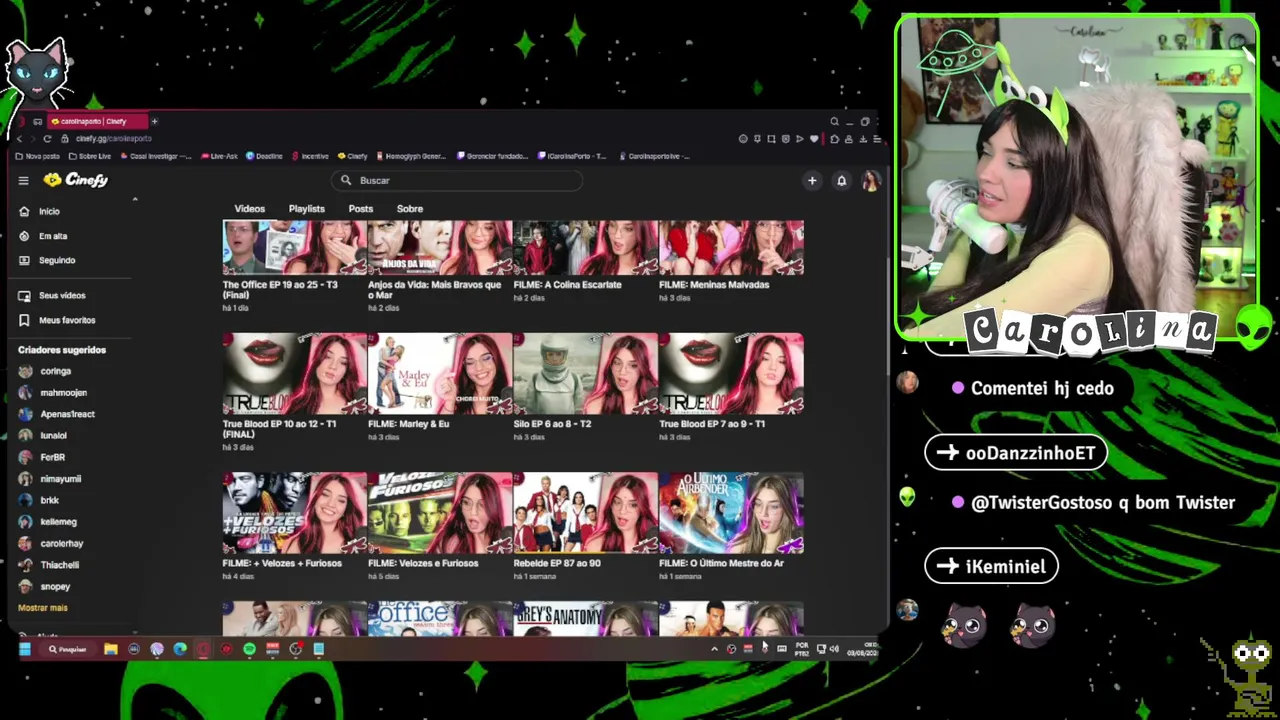Click the heart icon in browser toolbar
Image resolution: width=1280 pixels, height=720 pixels.
813,139
